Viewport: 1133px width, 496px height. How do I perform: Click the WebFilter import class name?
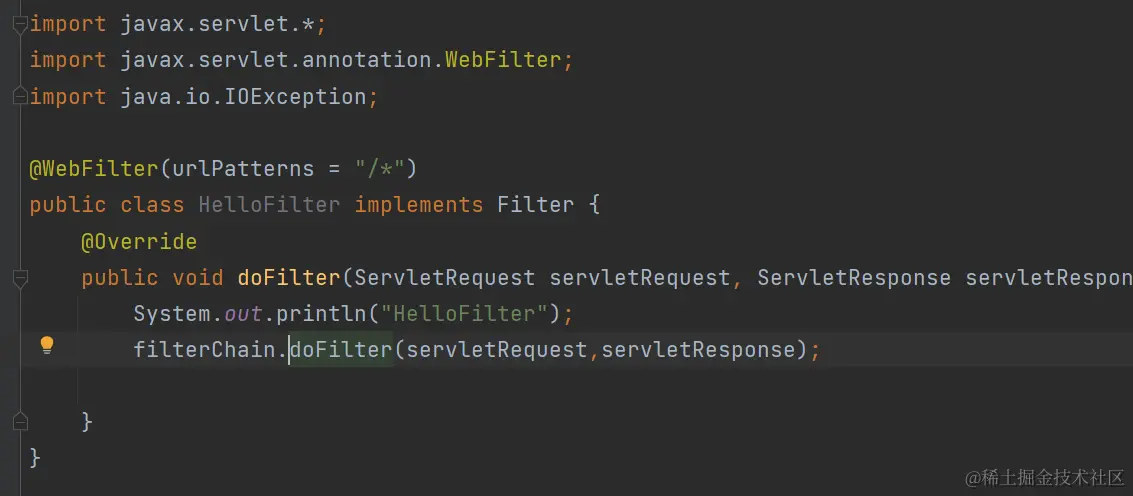503,60
